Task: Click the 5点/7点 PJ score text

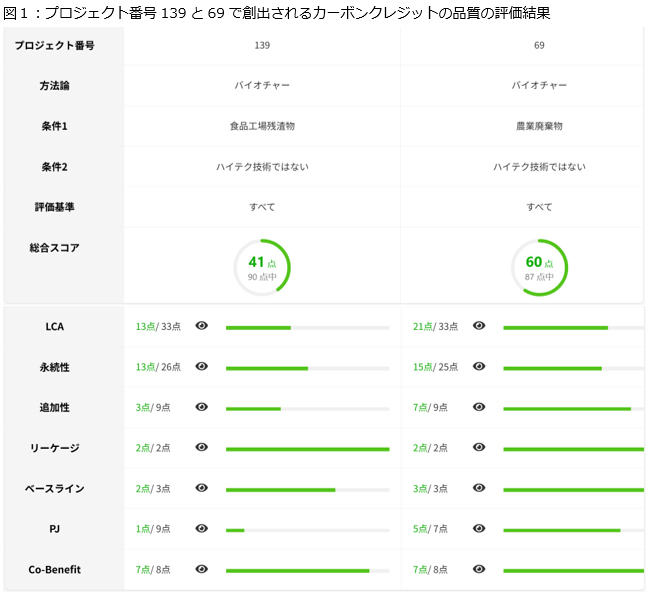Action: (432, 529)
